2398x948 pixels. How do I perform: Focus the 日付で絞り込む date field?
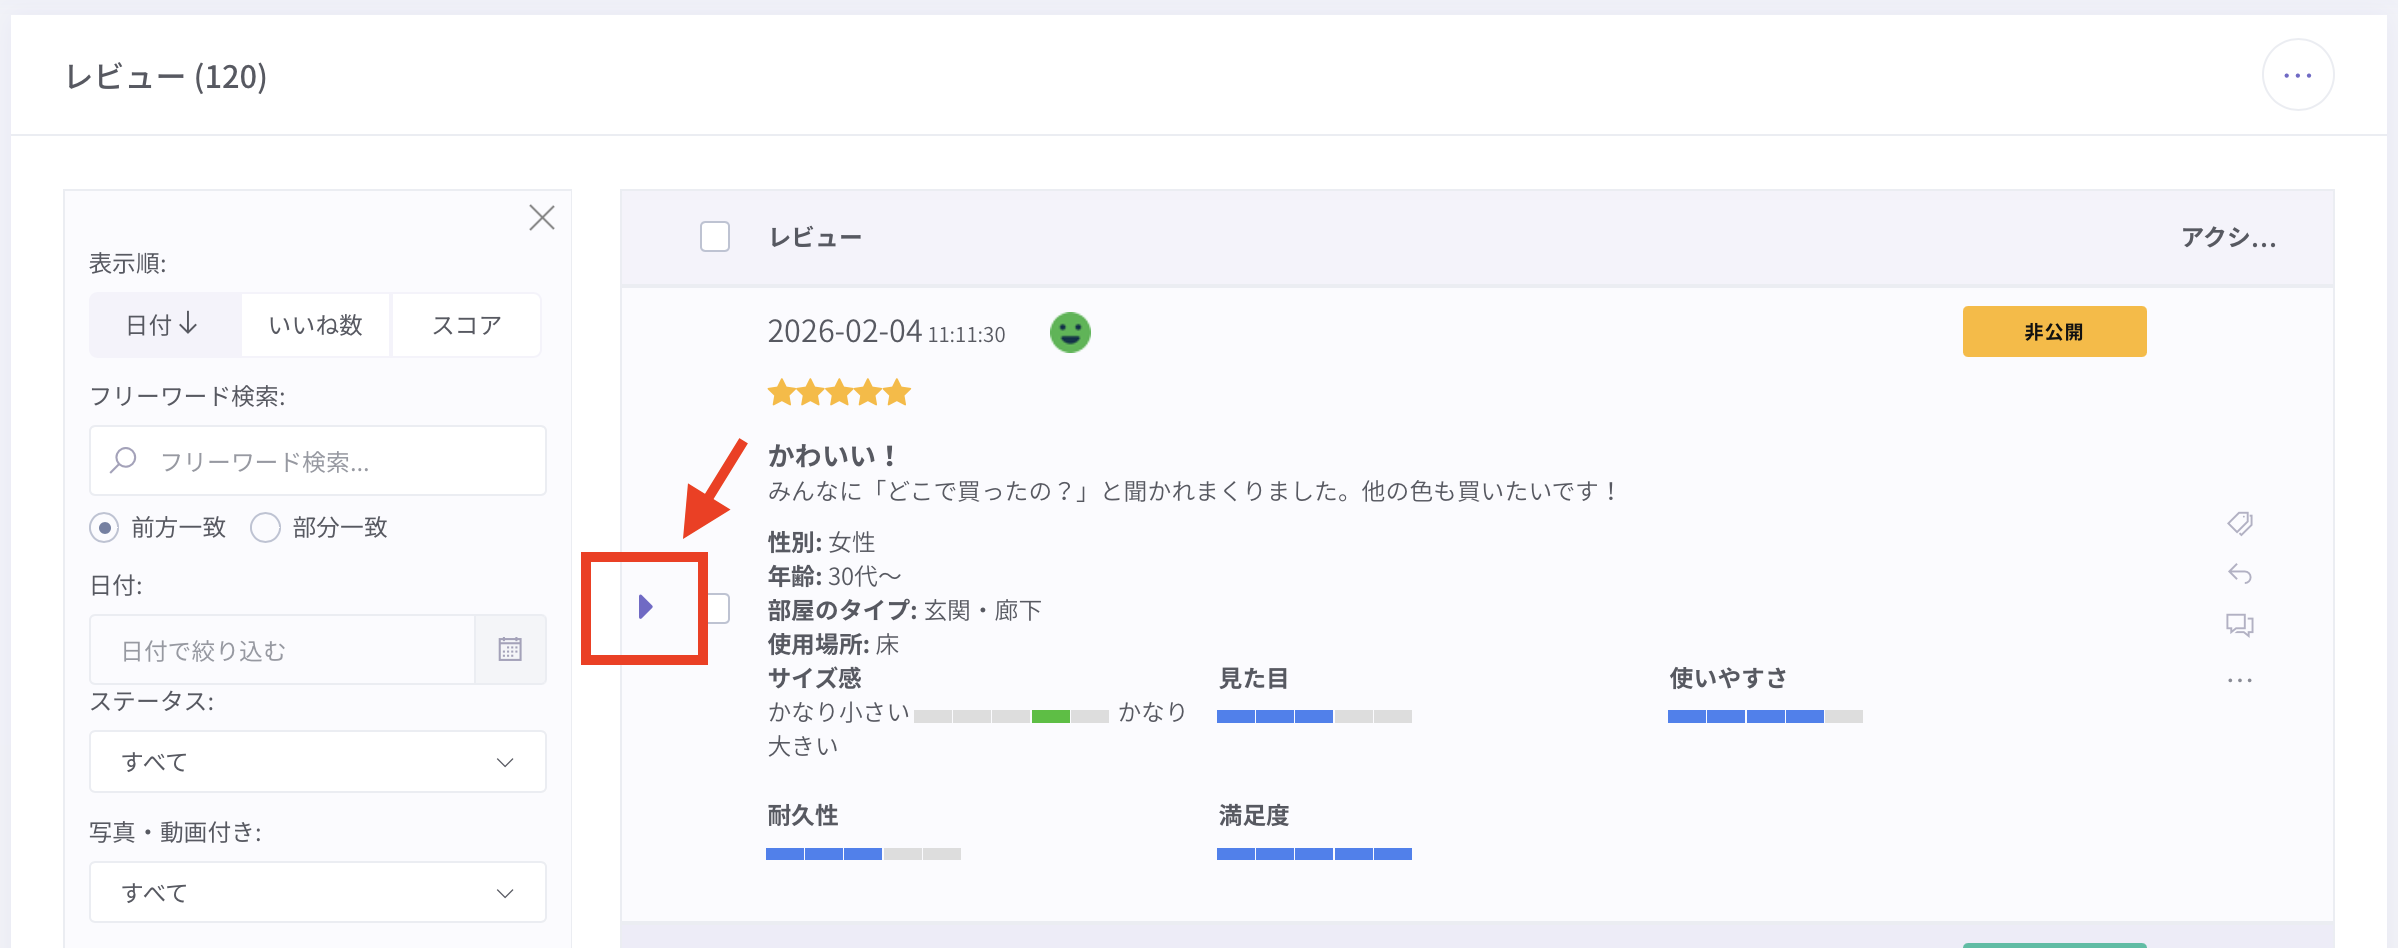coord(282,650)
